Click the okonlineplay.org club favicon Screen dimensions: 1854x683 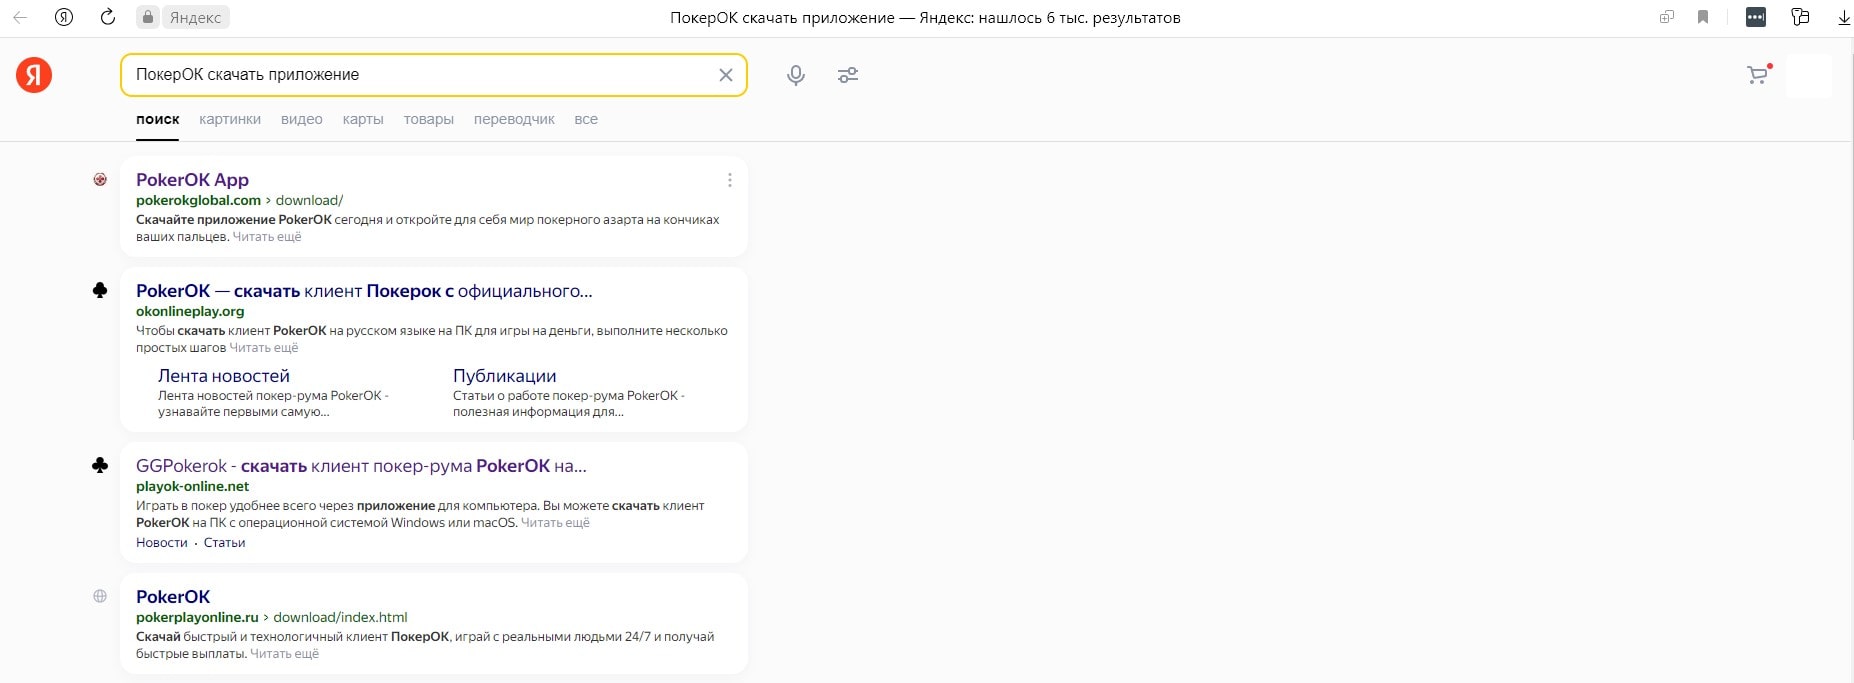pos(100,291)
